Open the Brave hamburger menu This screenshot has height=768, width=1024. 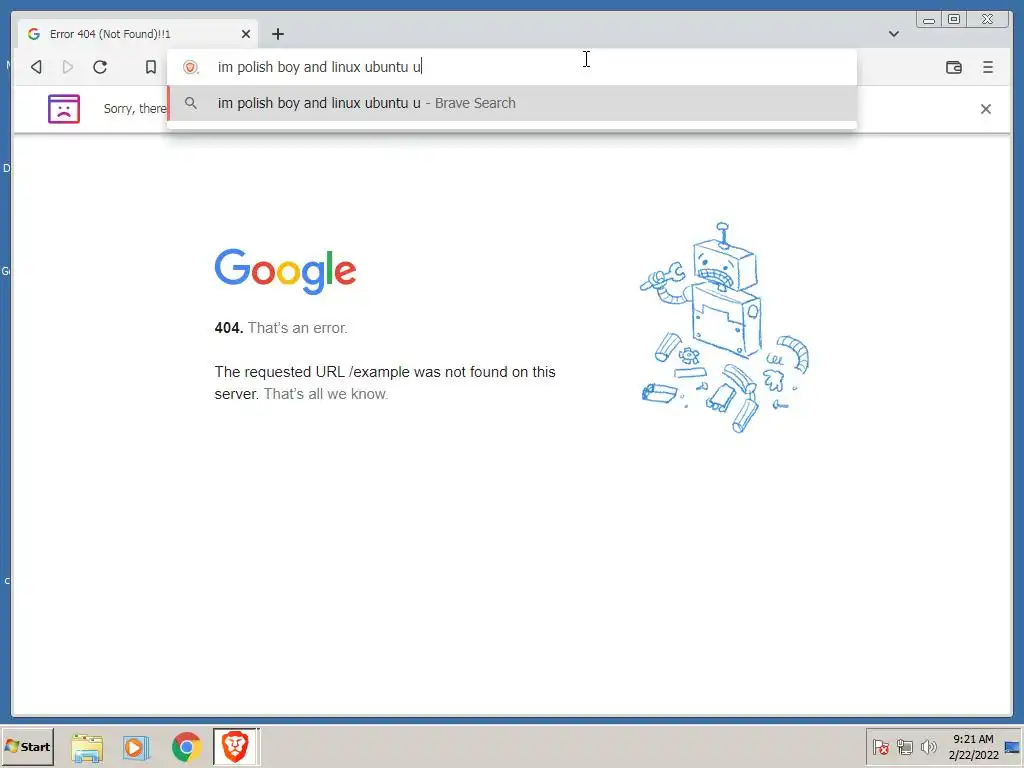click(987, 67)
